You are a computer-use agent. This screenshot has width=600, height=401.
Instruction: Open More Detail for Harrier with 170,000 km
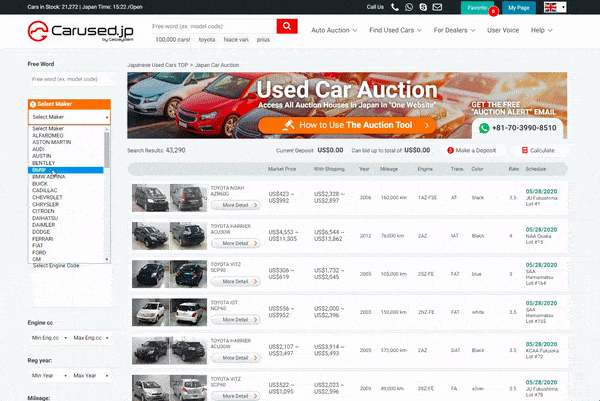tap(236, 358)
